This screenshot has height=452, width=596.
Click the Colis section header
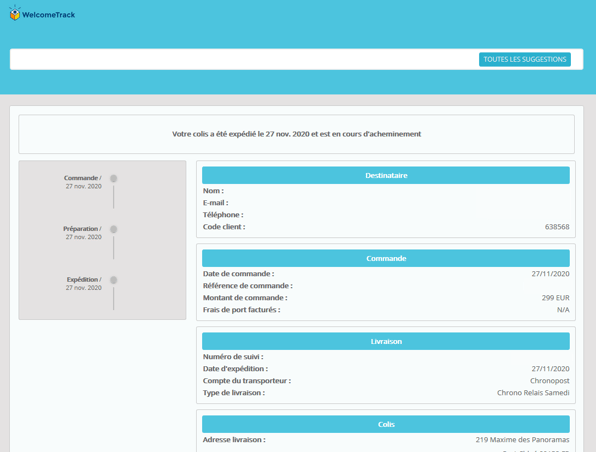click(x=386, y=424)
